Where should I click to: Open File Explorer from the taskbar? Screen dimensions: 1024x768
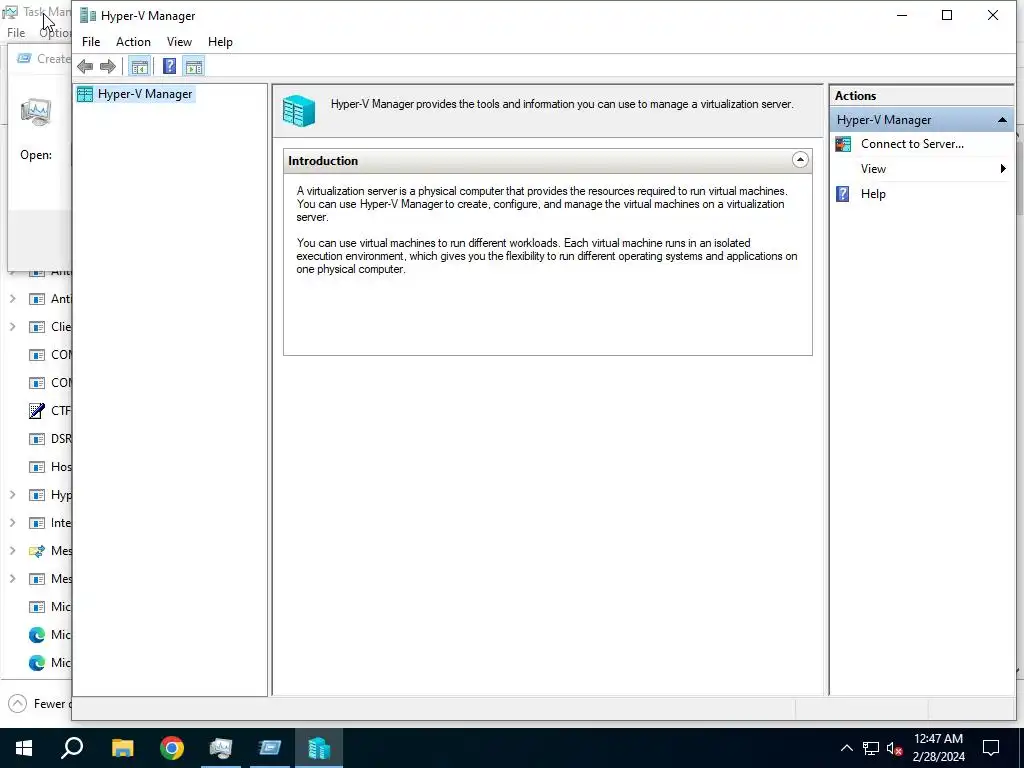122,748
